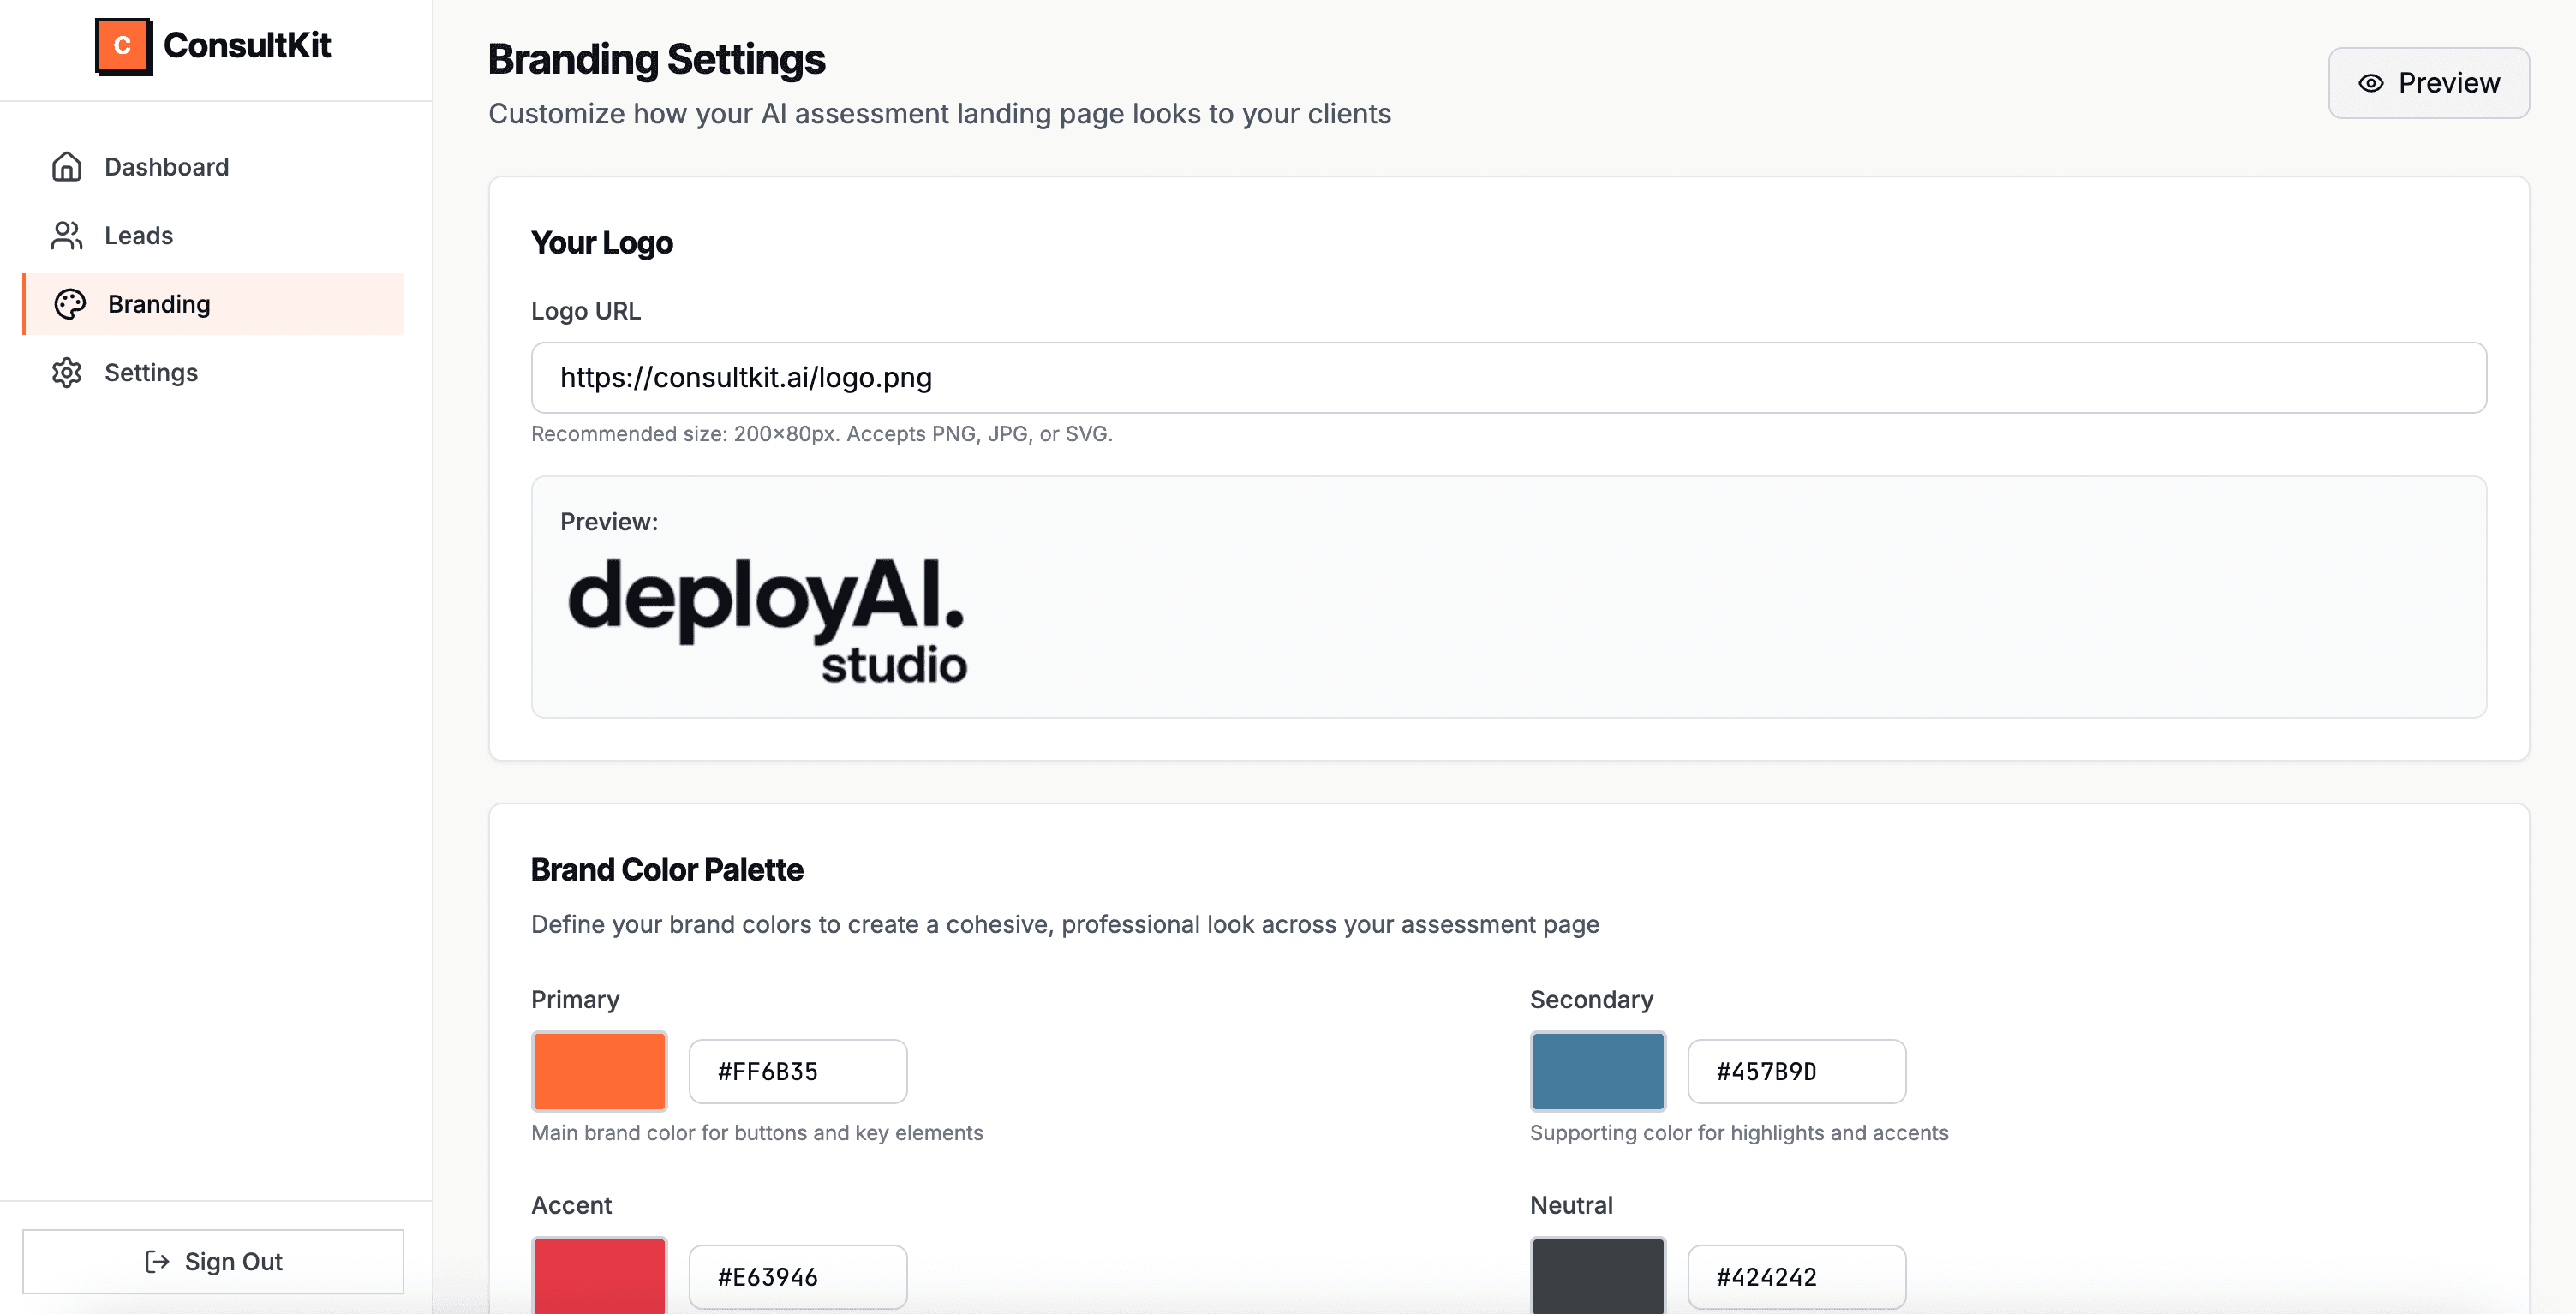Open the Leads page
2576x1314 pixels.
(x=139, y=235)
